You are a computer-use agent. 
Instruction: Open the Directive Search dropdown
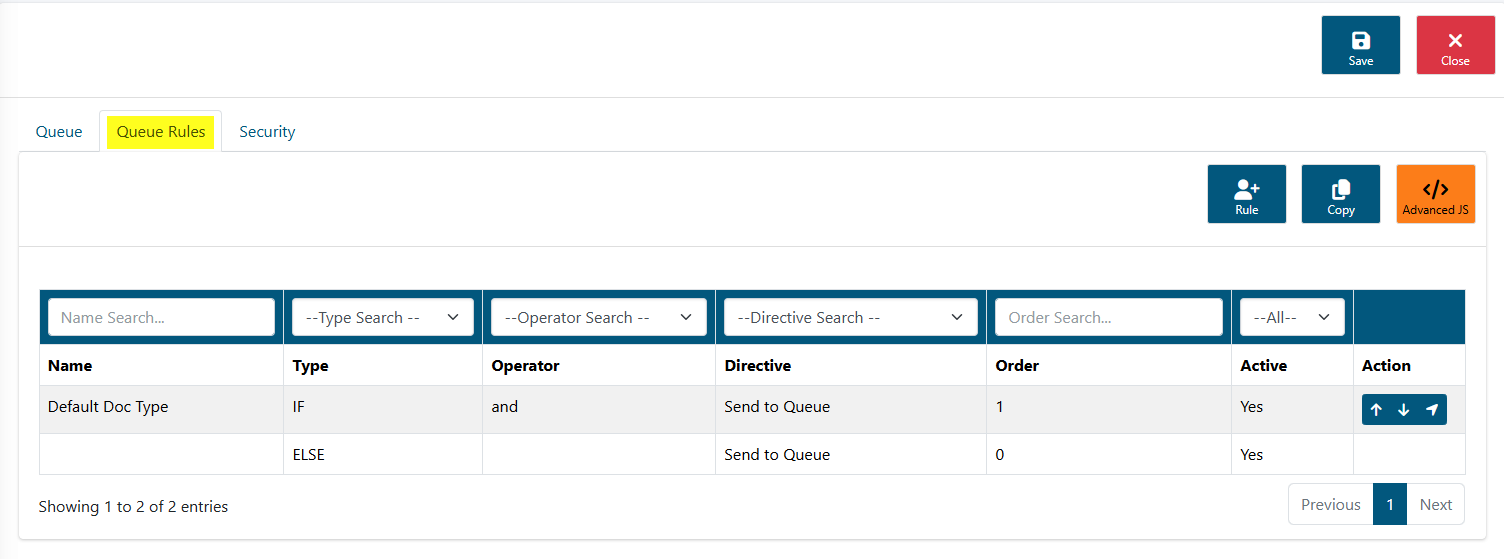(x=851, y=317)
